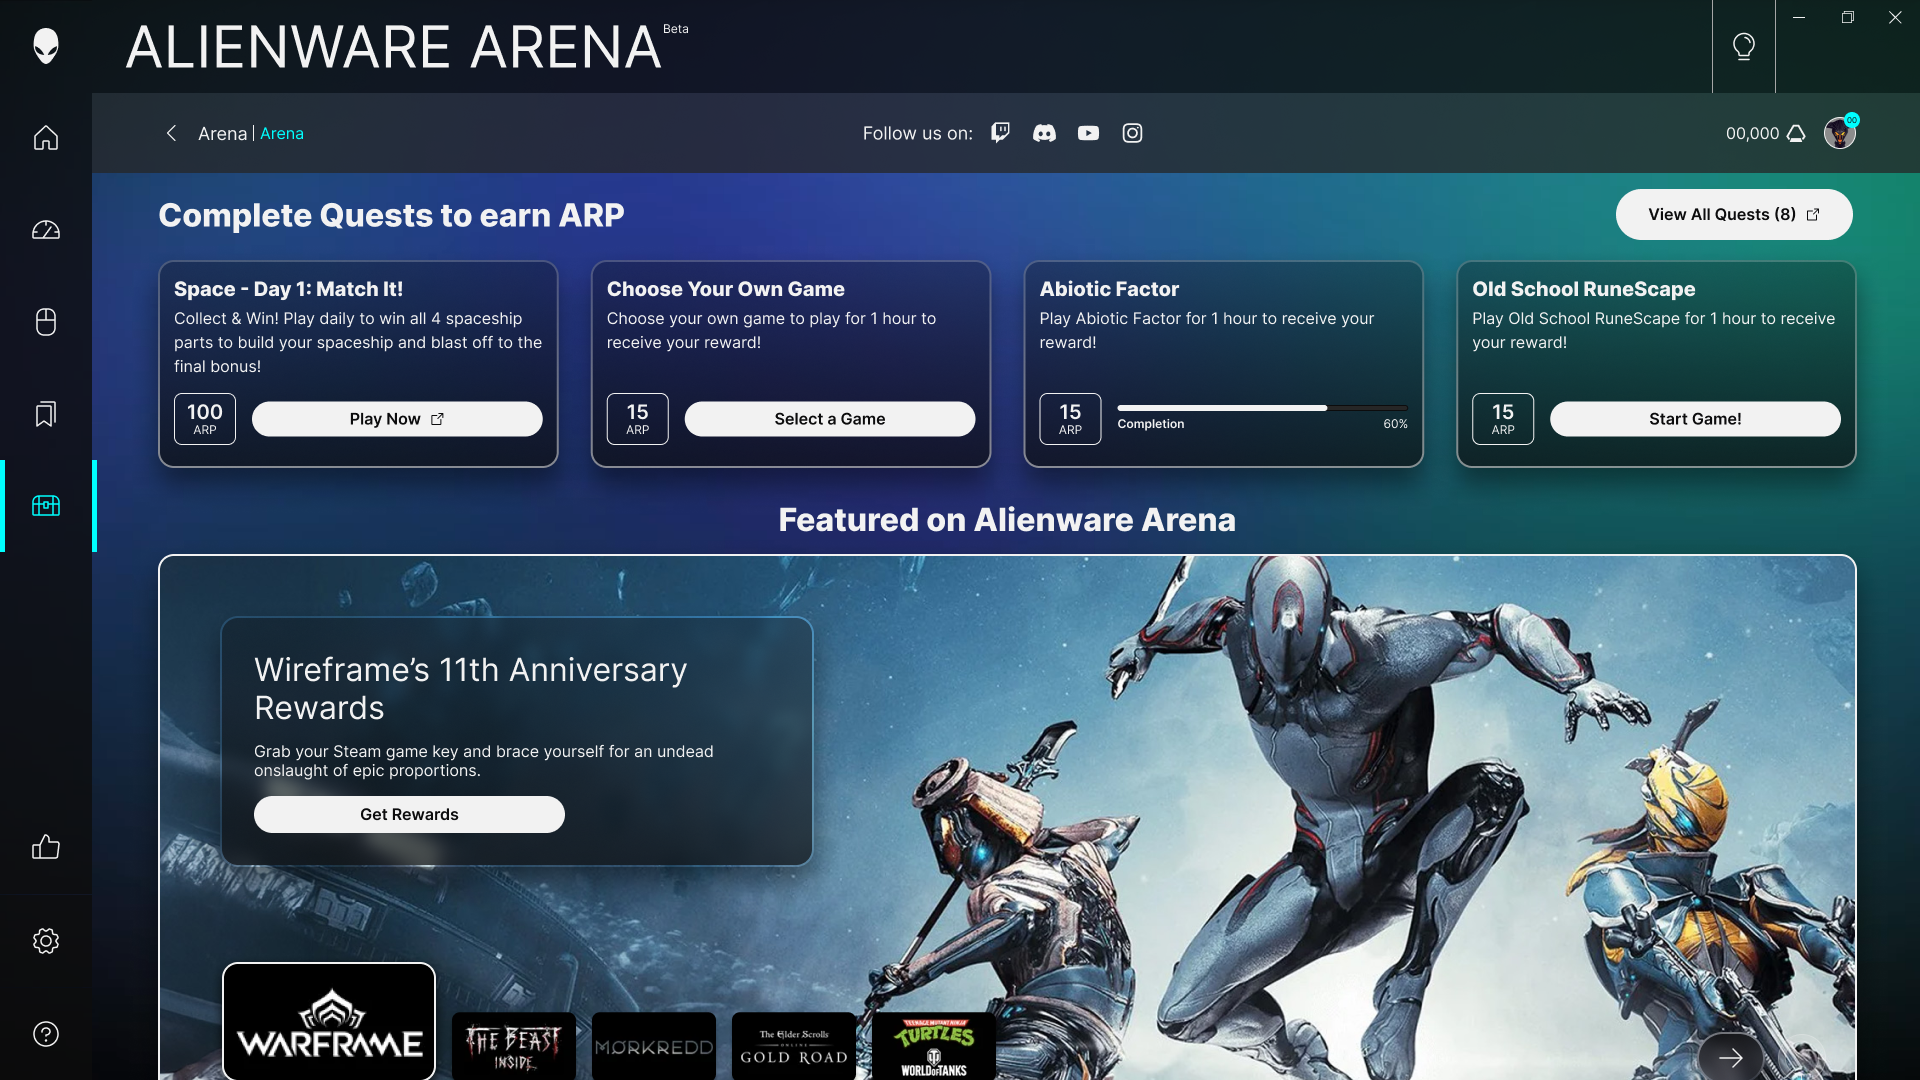Open the Instagram icon link
Viewport: 1920px width, 1080px height.
(1132, 133)
